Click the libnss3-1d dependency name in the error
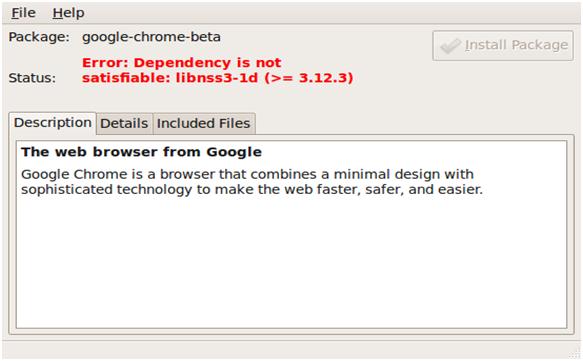This screenshot has width=583, height=361. (x=216, y=78)
